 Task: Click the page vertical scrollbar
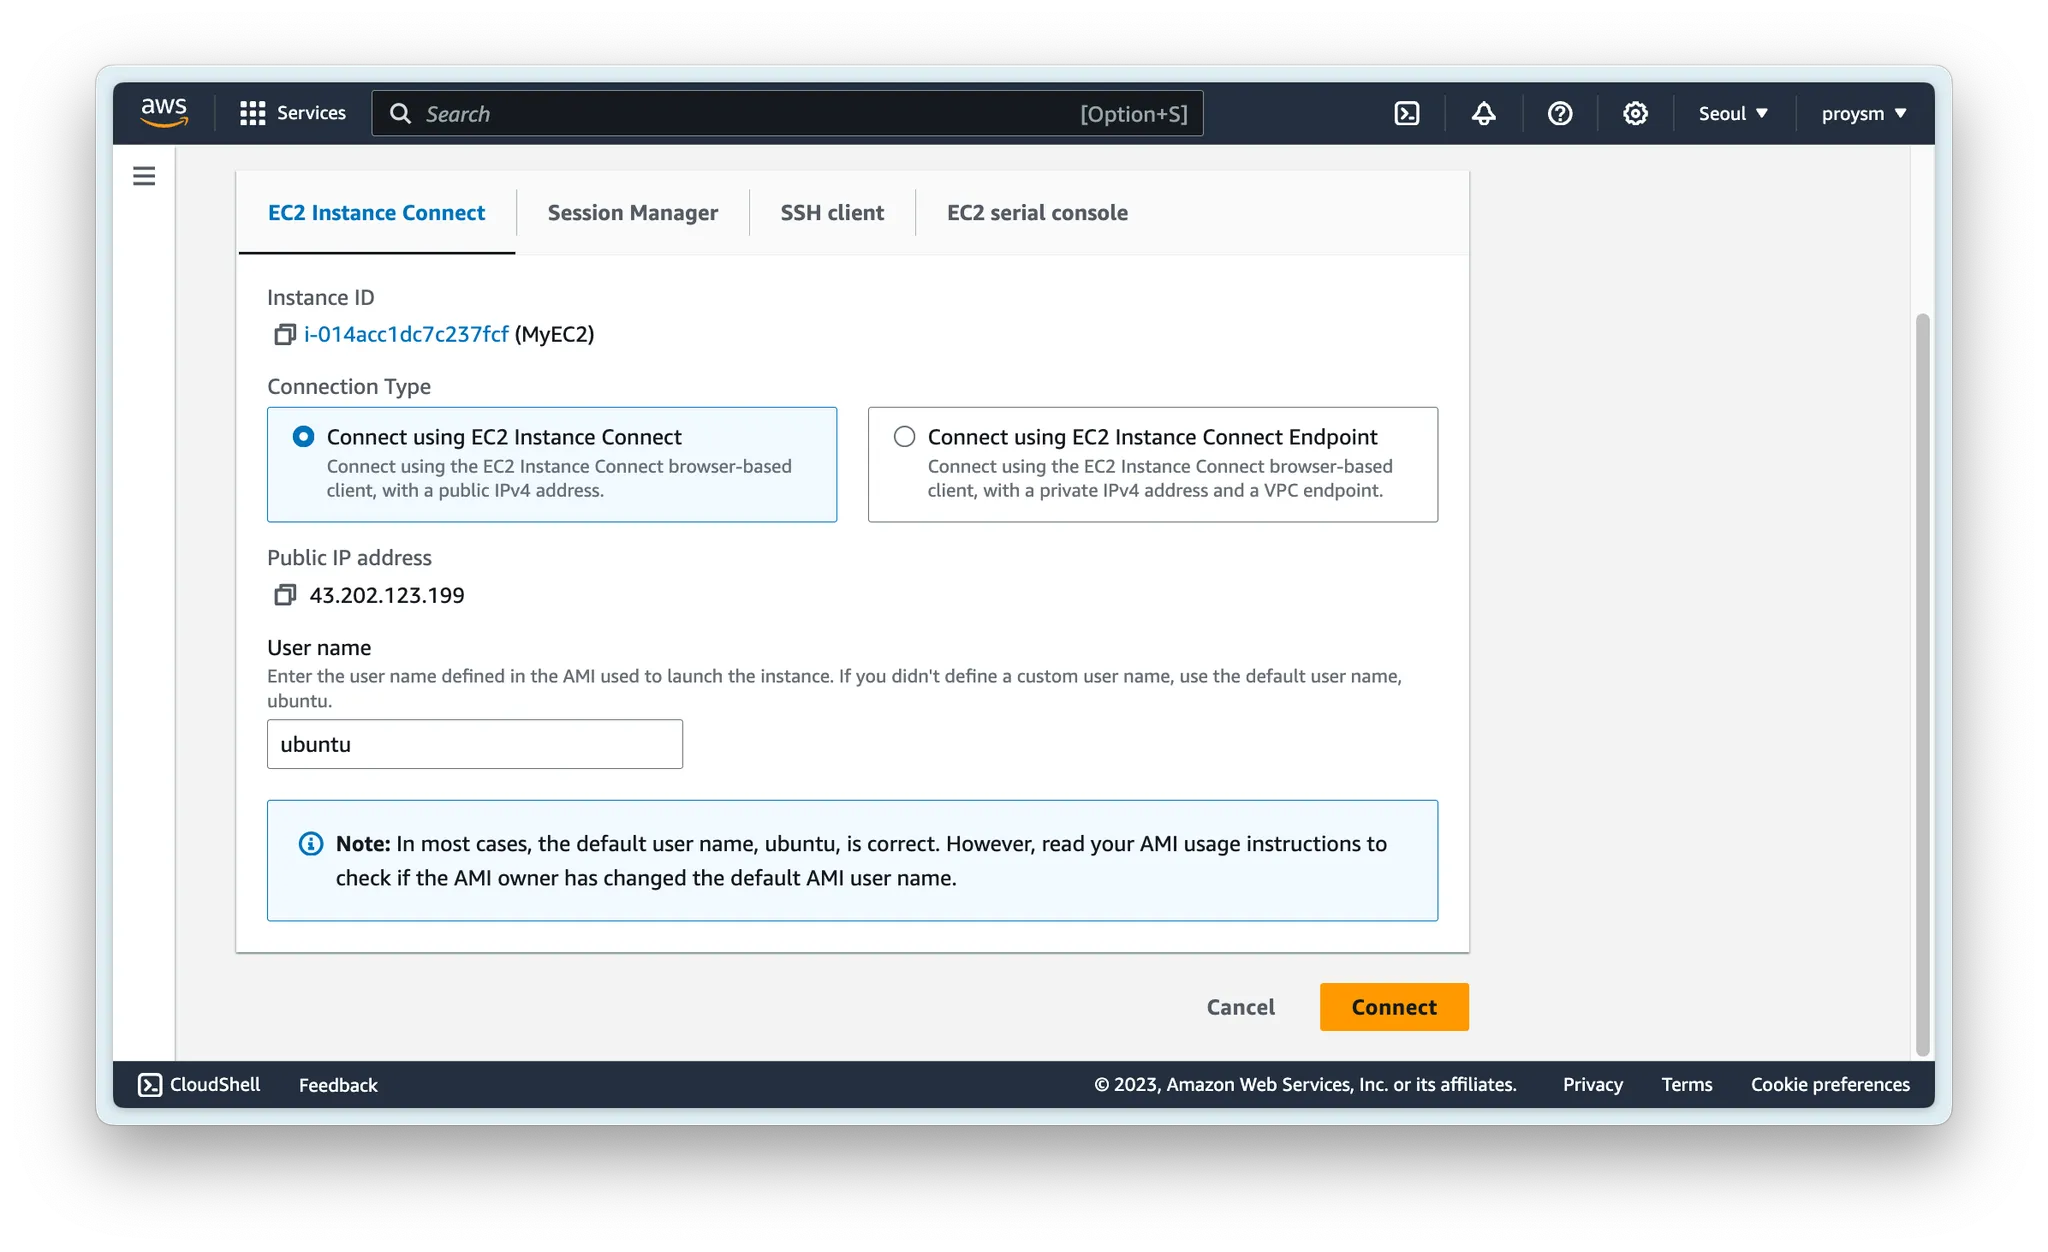coord(1921,684)
